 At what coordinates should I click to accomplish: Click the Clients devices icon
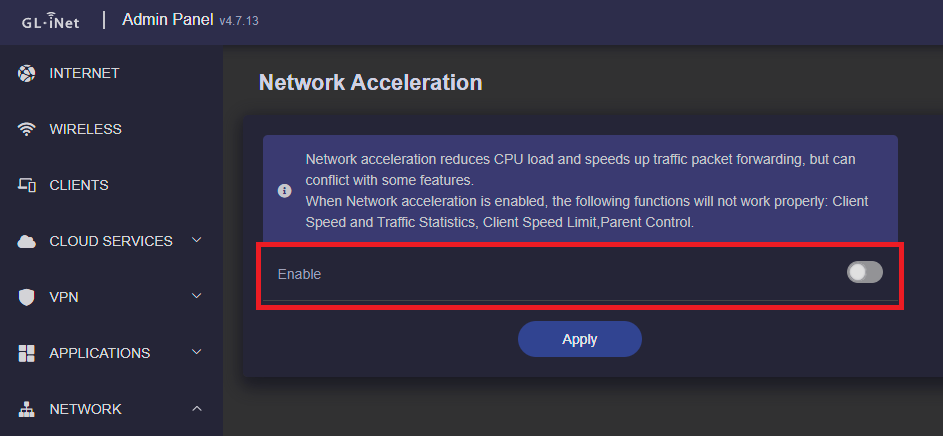[27, 185]
